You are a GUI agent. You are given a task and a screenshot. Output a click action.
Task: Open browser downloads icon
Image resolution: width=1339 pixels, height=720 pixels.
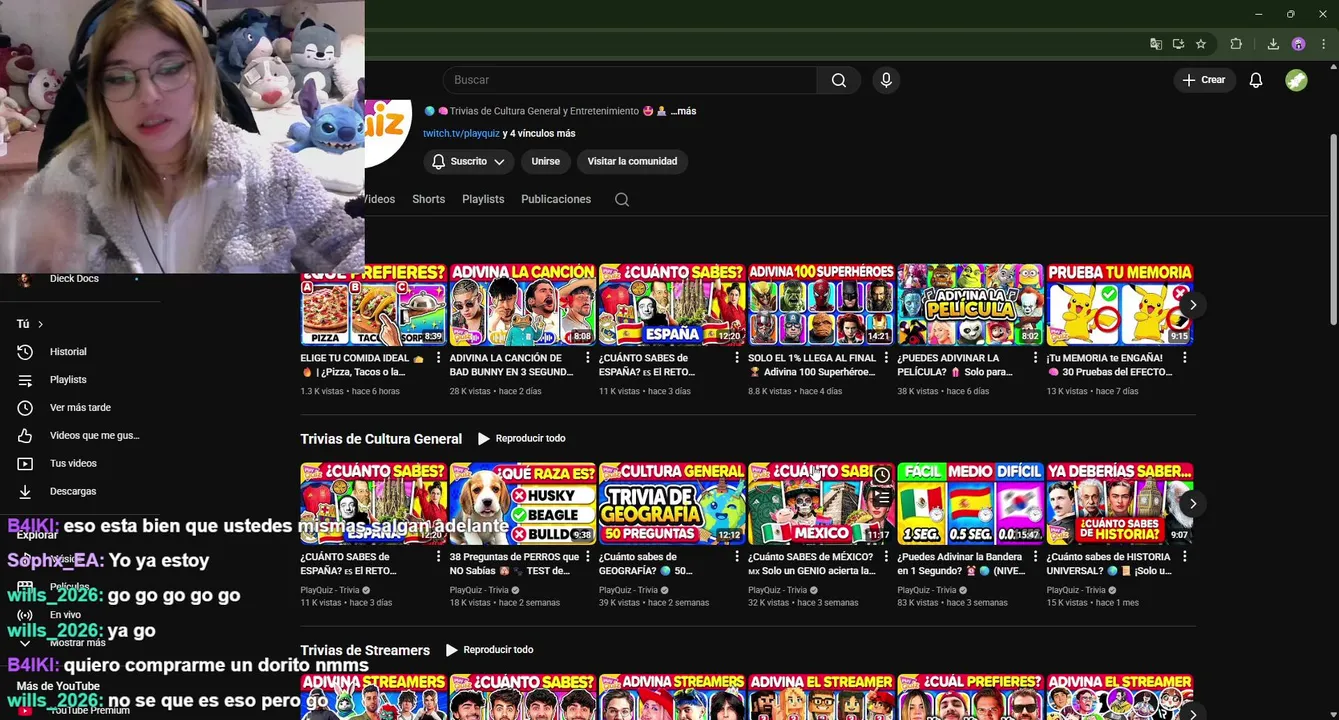[1273, 44]
